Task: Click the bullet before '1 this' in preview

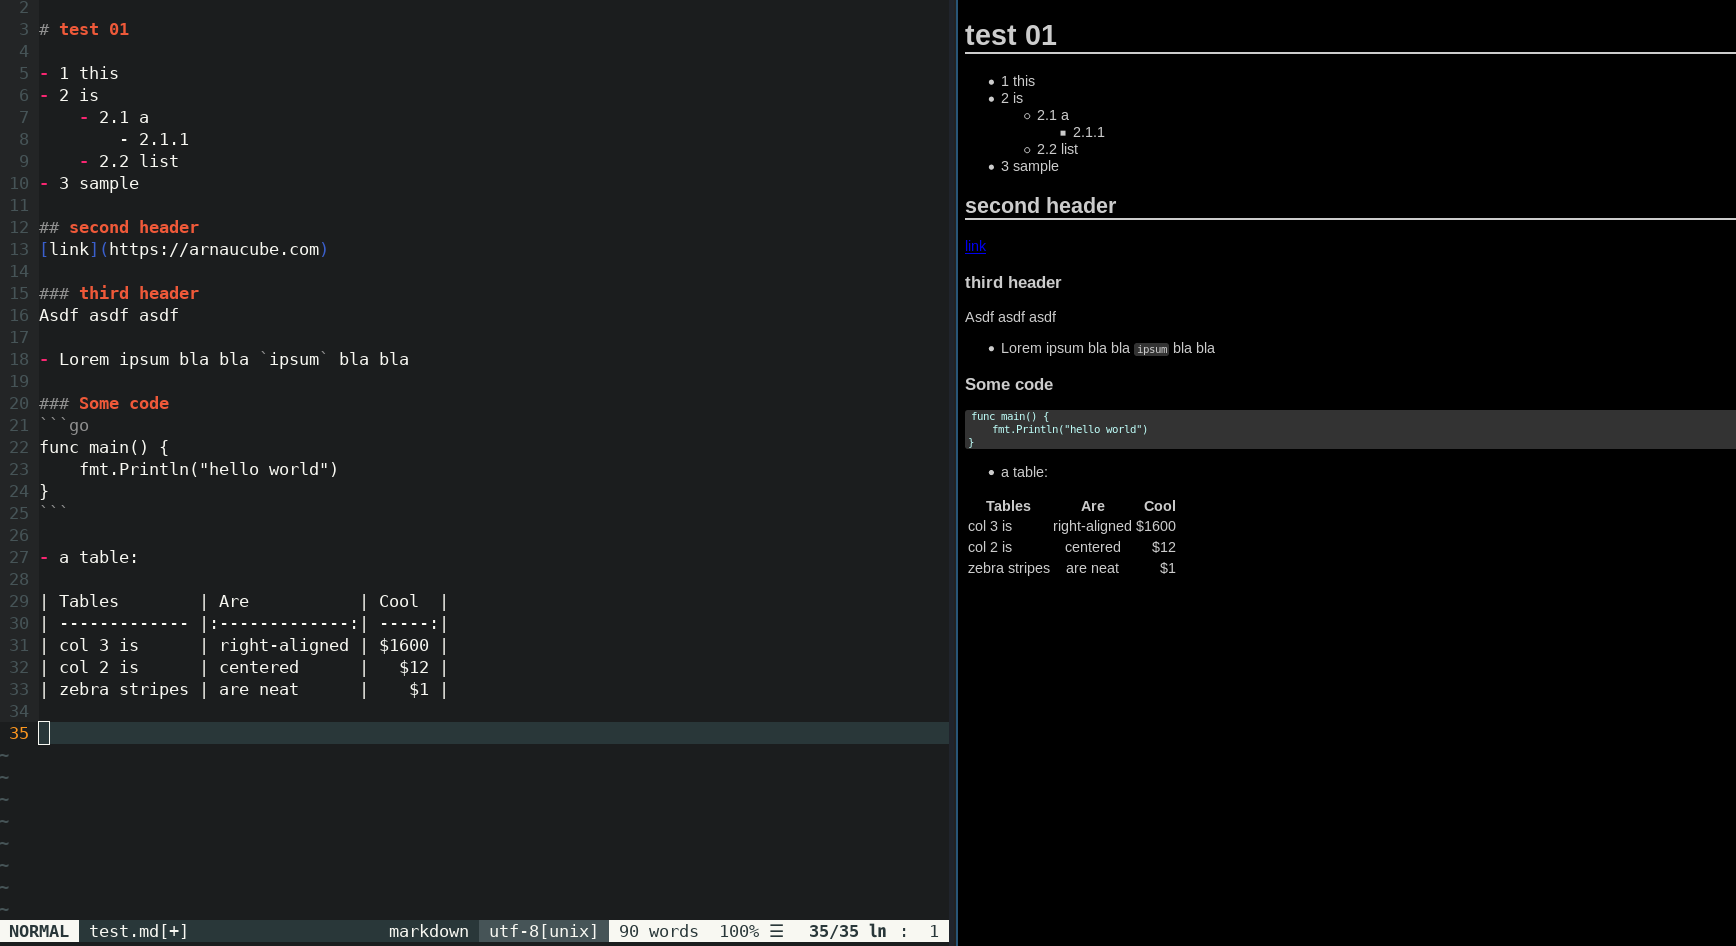Action: [x=990, y=82]
